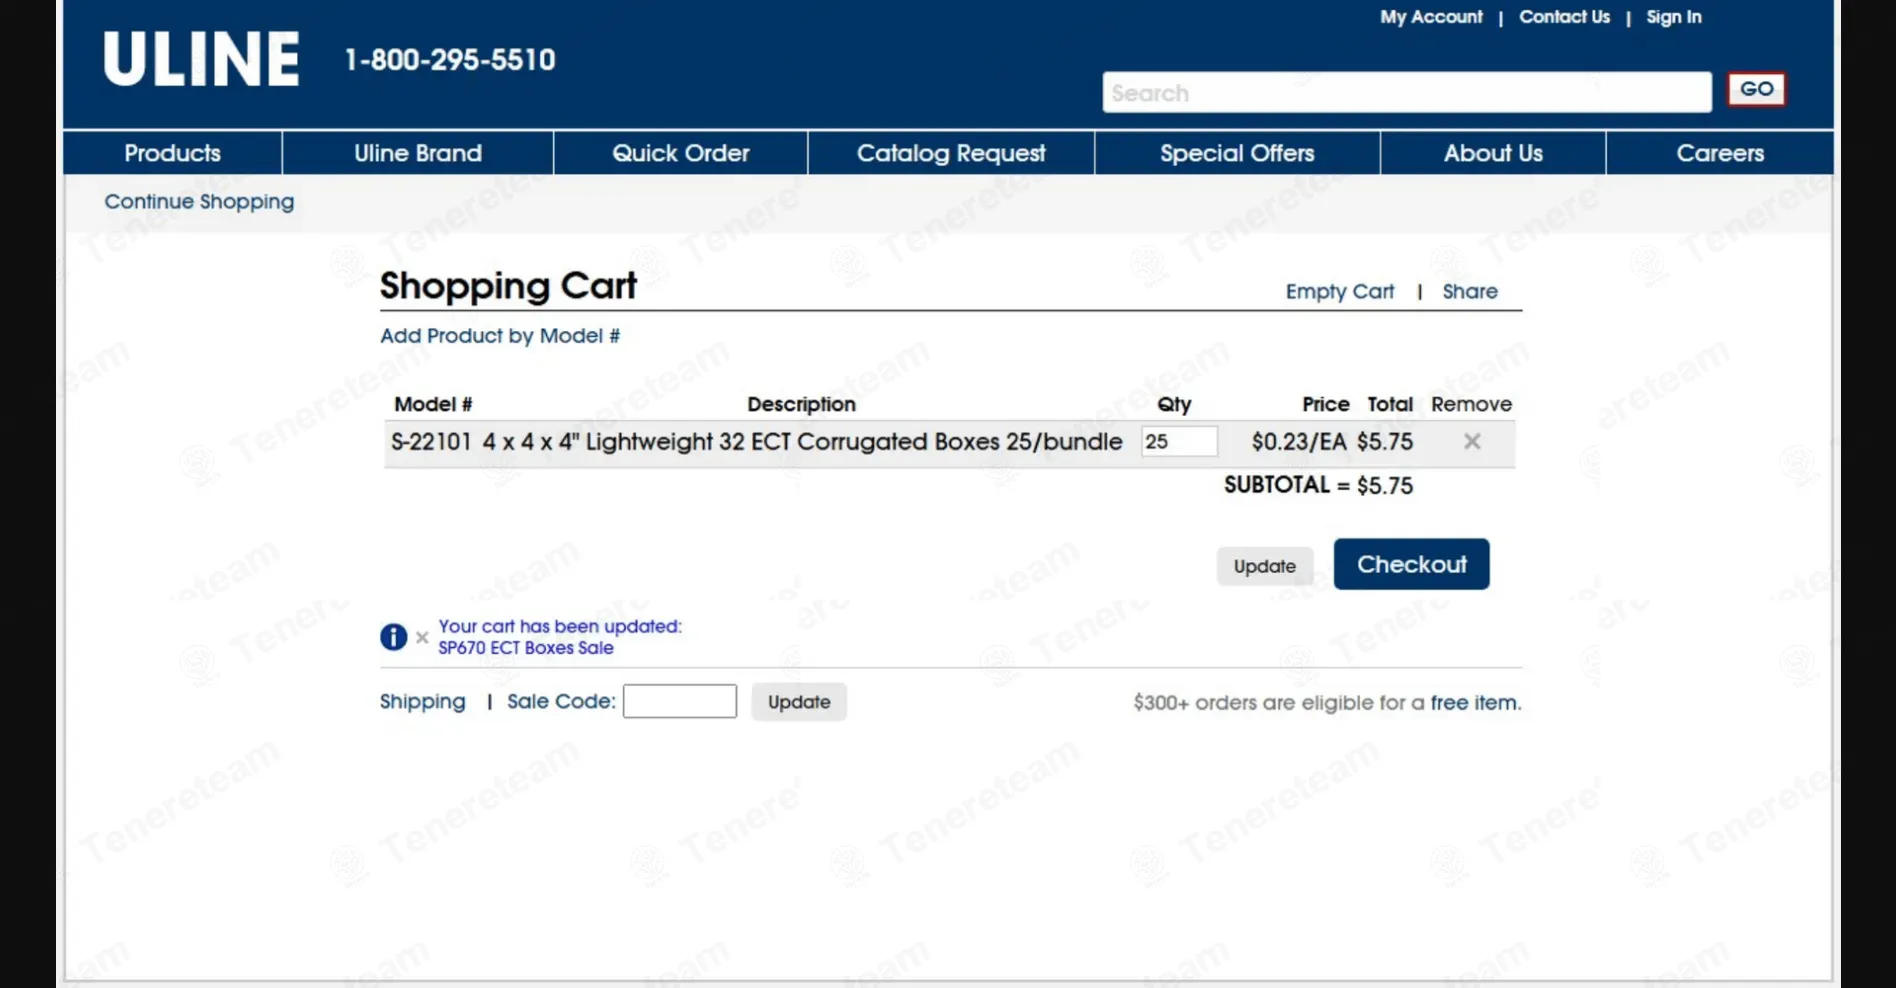Click Add Product by Model # link
This screenshot has height=988, width=1896.
(500, 336)
